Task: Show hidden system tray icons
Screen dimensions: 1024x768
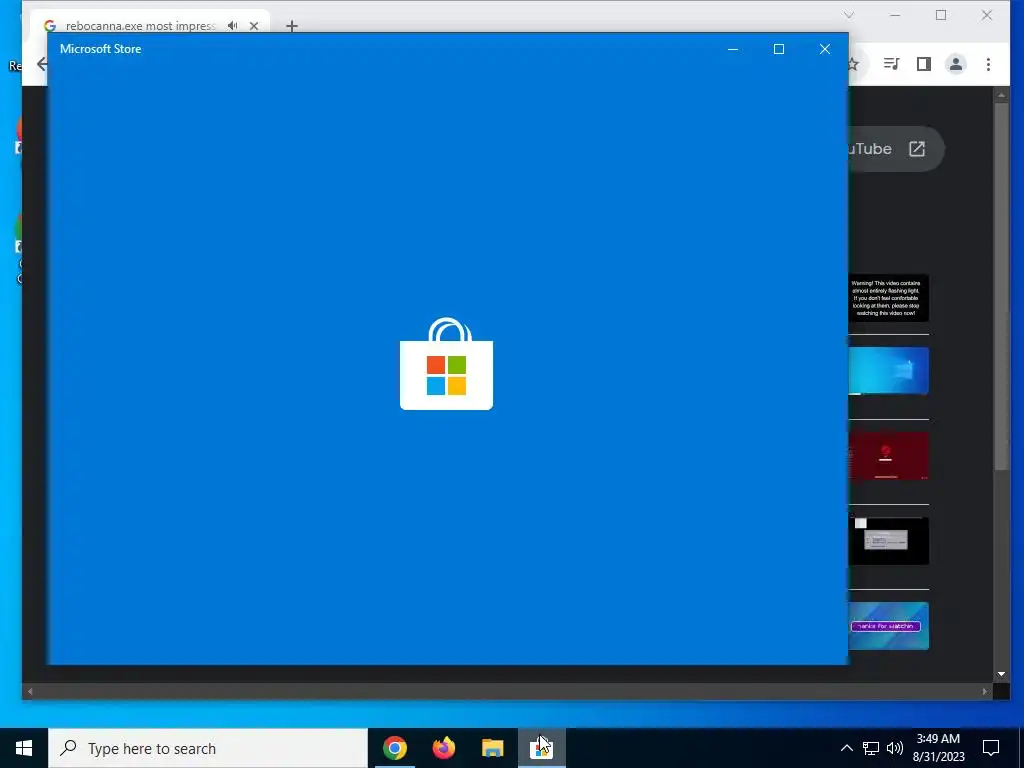Action: tap(846, 748)
